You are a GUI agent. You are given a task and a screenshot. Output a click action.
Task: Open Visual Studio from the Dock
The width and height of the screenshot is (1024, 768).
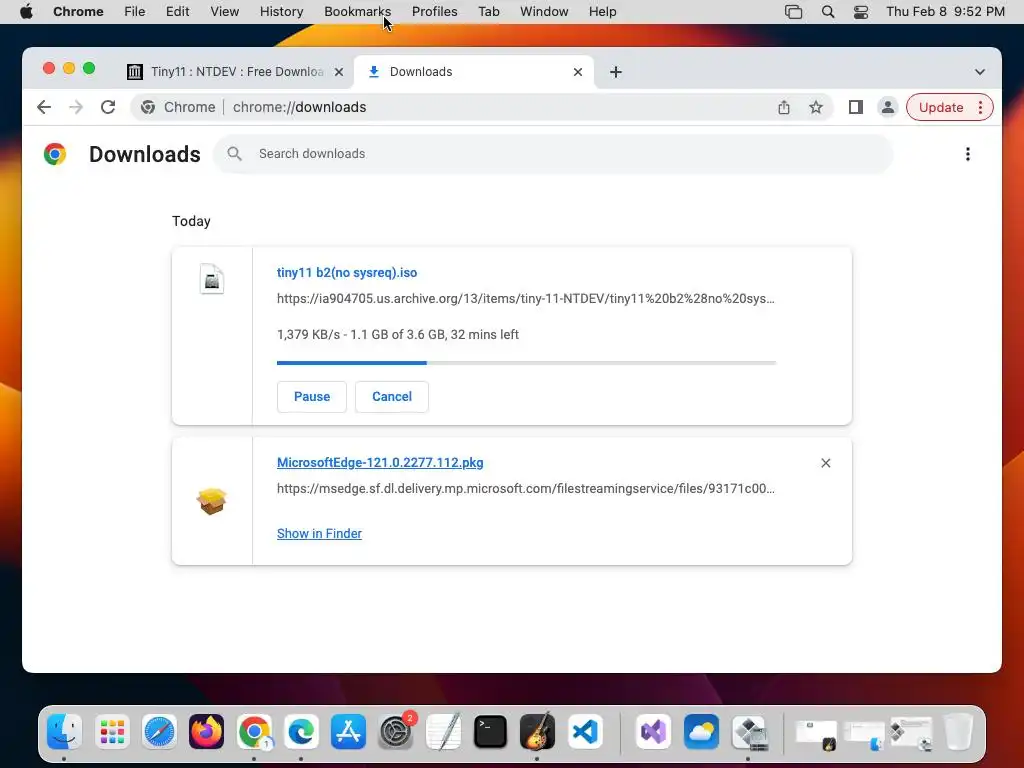(653, 731)
